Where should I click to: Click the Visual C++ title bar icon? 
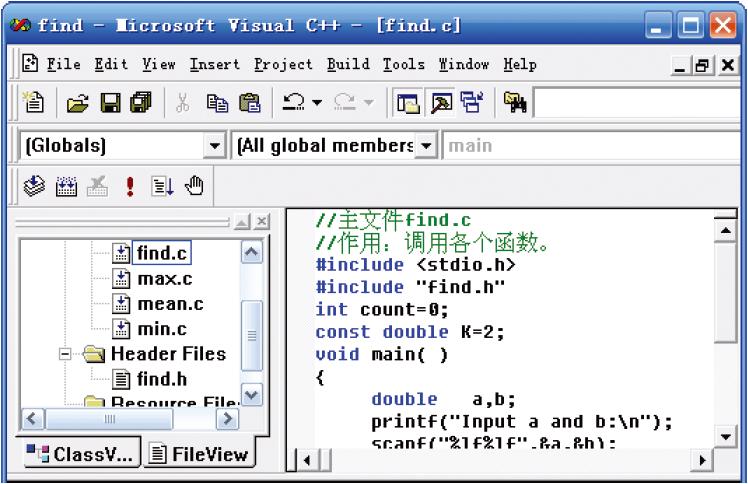(20, 25)
